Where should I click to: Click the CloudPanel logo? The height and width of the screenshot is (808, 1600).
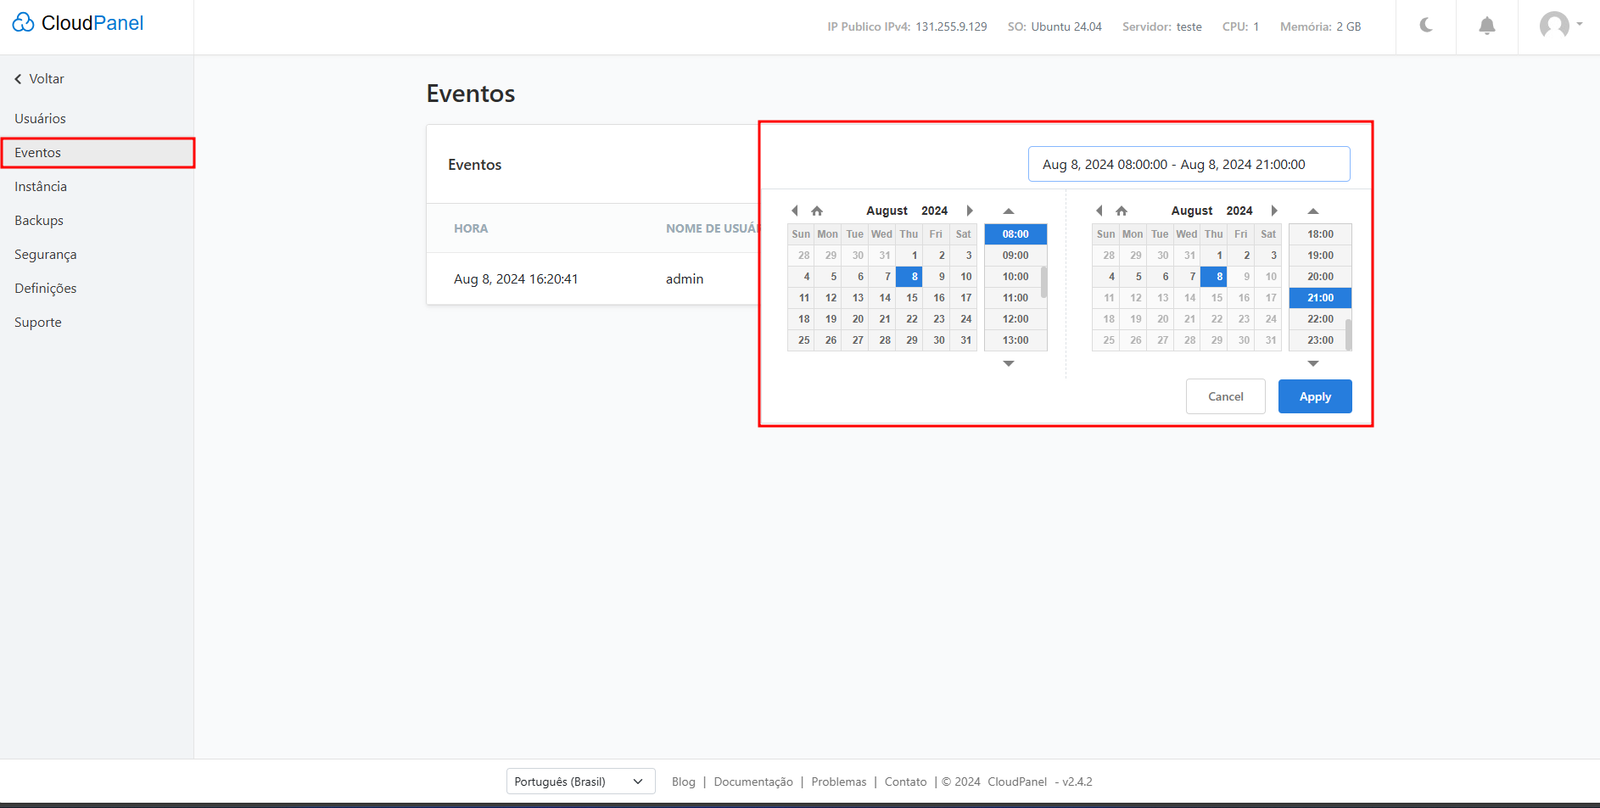pyautogui.click(x=78, y=23)
